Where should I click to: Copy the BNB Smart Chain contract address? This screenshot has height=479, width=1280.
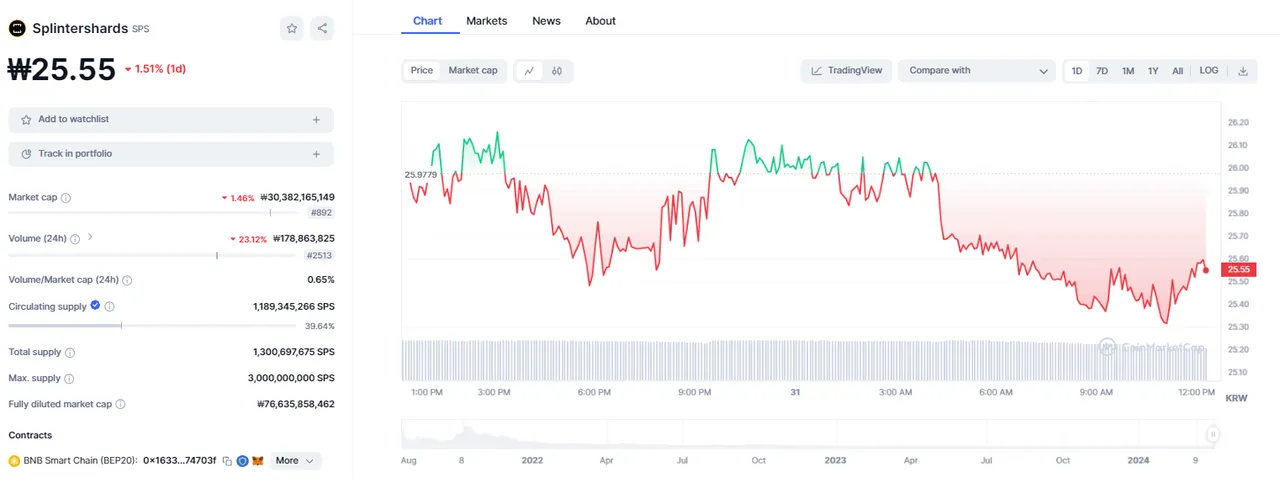tap(227, 461)
